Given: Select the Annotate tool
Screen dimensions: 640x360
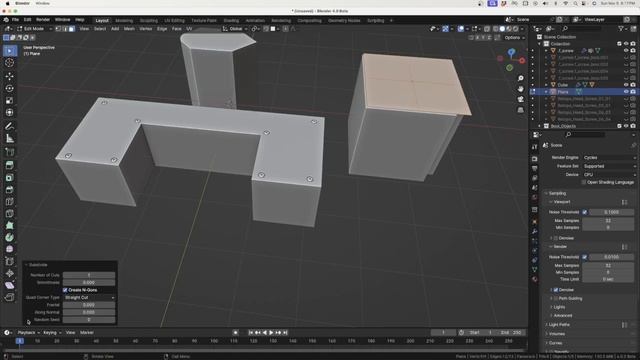Looking at the screenshot, I should coord(9,127).
